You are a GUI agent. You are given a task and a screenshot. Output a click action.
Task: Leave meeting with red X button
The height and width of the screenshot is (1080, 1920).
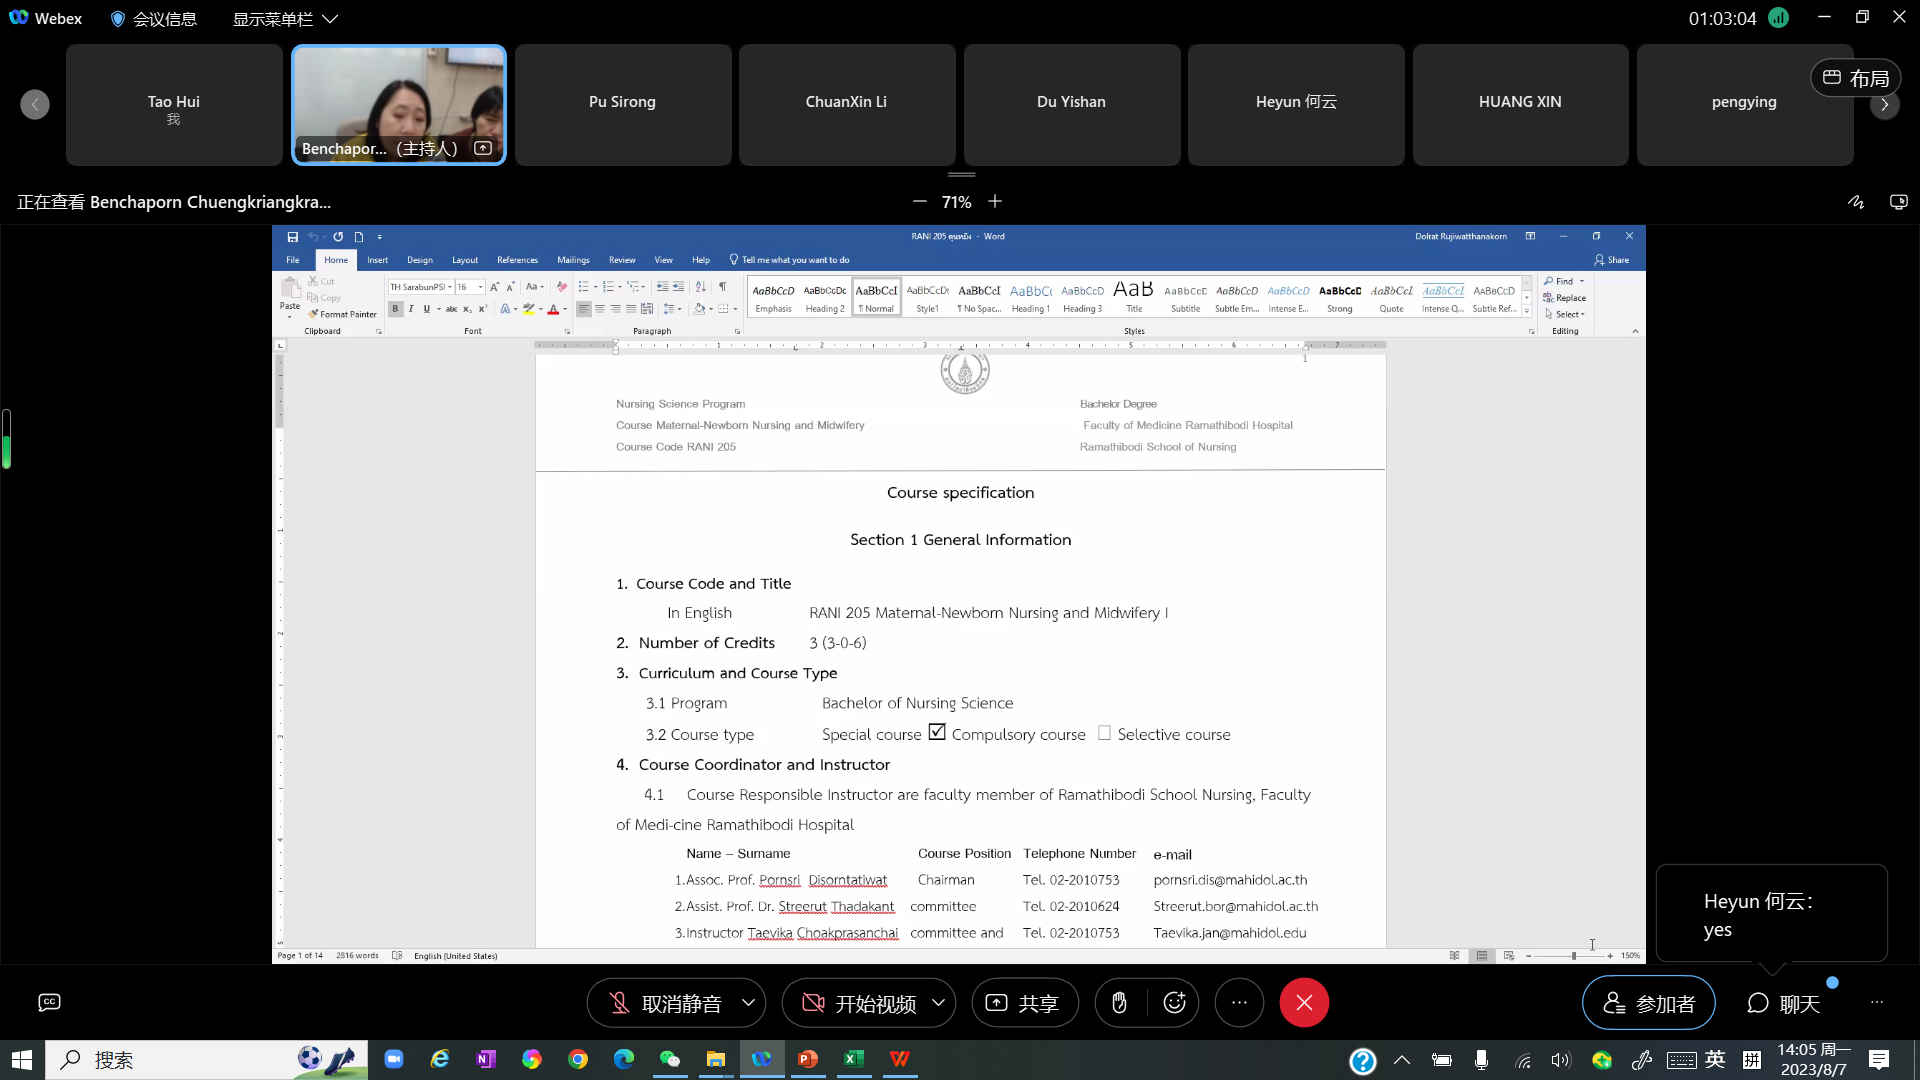click(1304, 1003)
